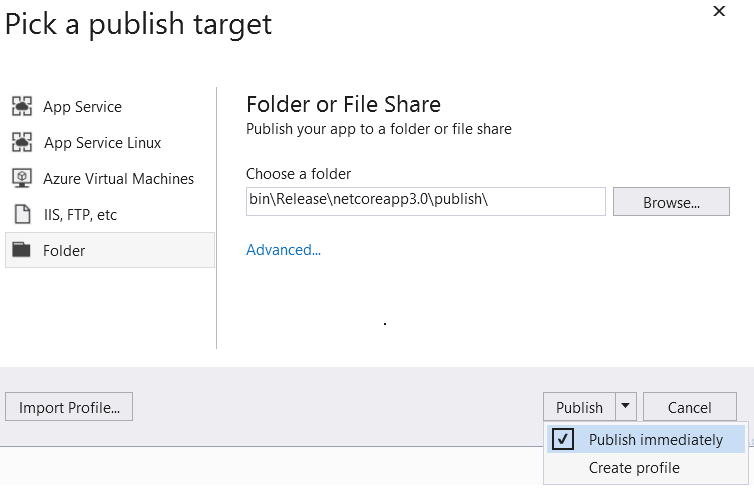Expand the Publish split-button dropdown arrow

(625, 406)
